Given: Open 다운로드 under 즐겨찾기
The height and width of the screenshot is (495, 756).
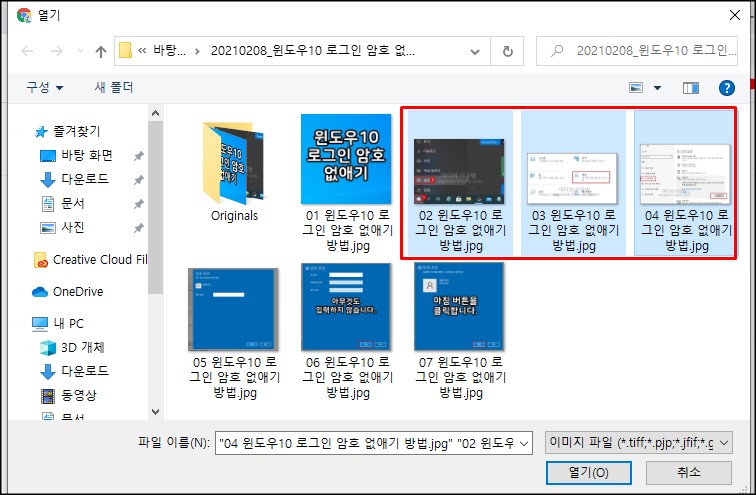Looking at the screenshot, I should [x=74, y=179].
